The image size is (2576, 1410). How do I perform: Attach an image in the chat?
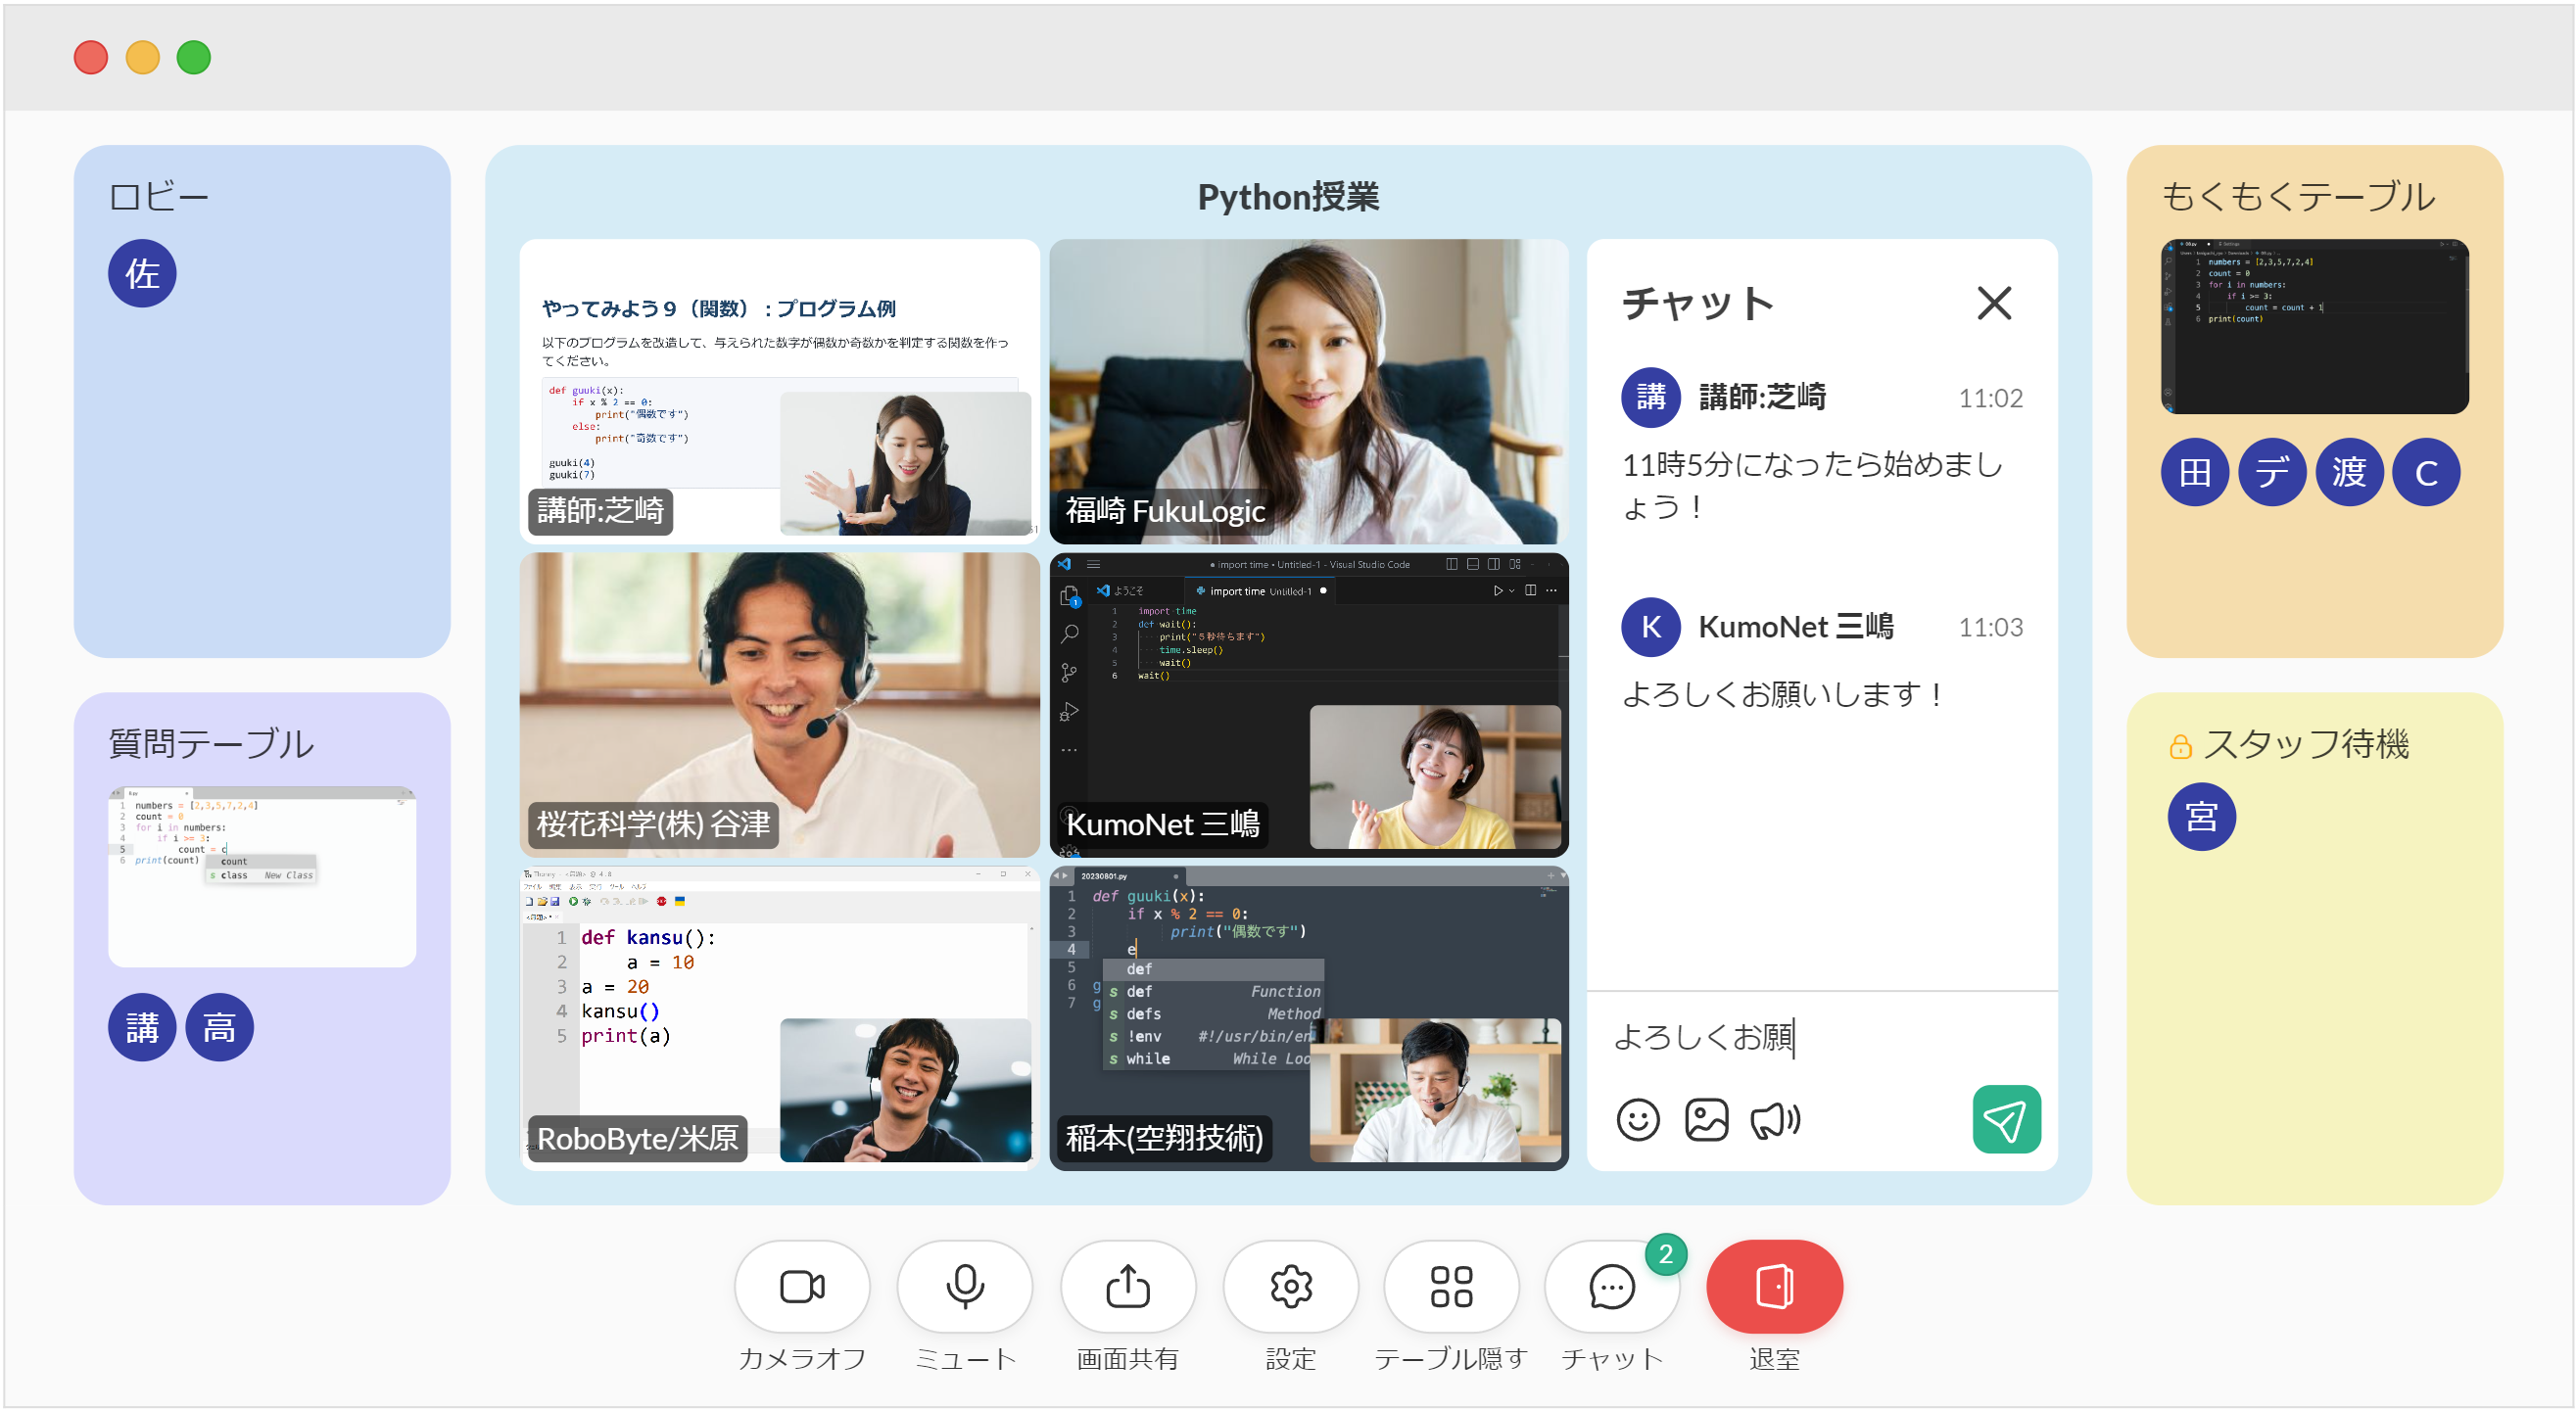1705,1119
